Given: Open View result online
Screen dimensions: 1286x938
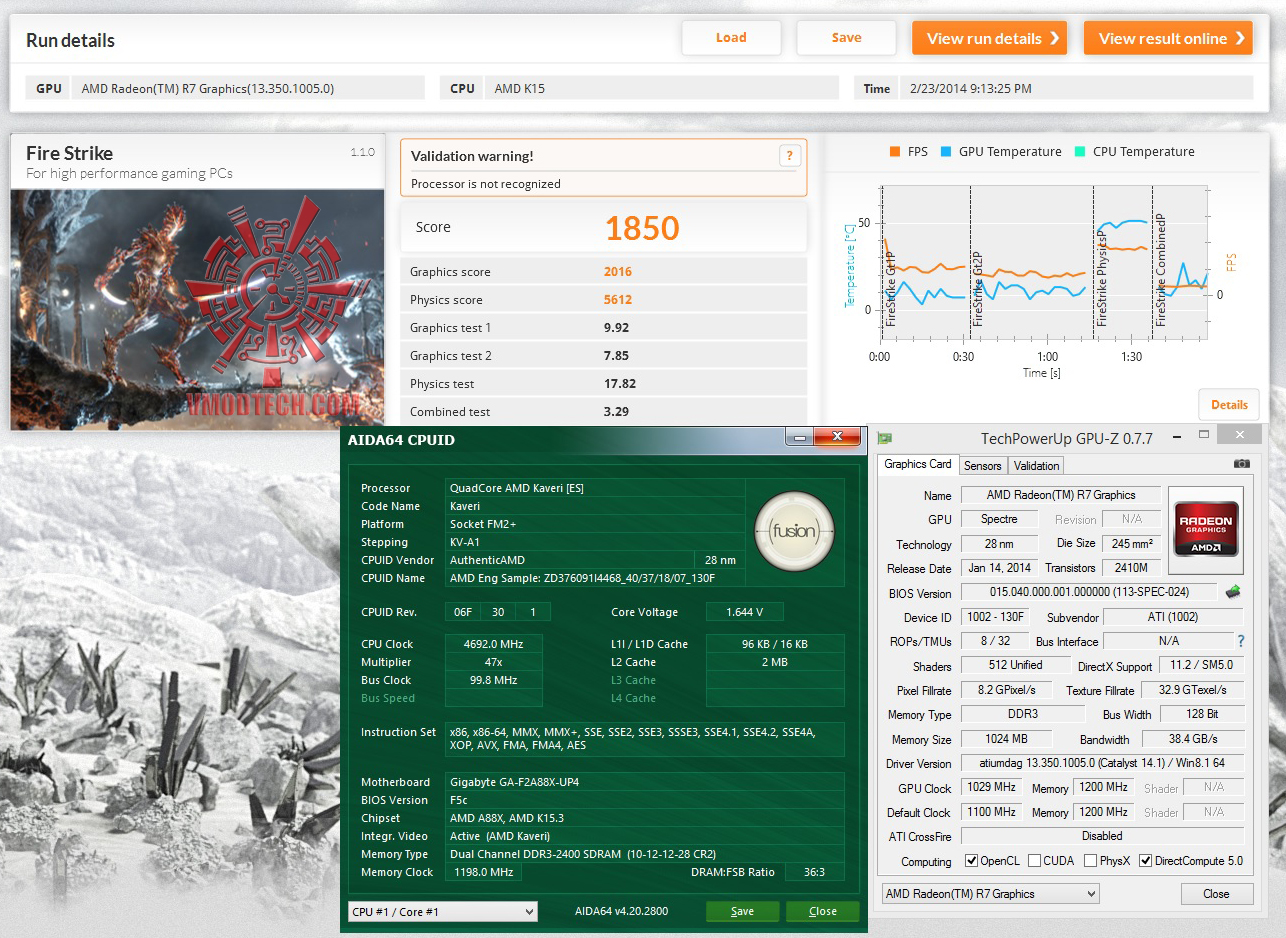Looking at the screenshot, I should coord(1168,38).
